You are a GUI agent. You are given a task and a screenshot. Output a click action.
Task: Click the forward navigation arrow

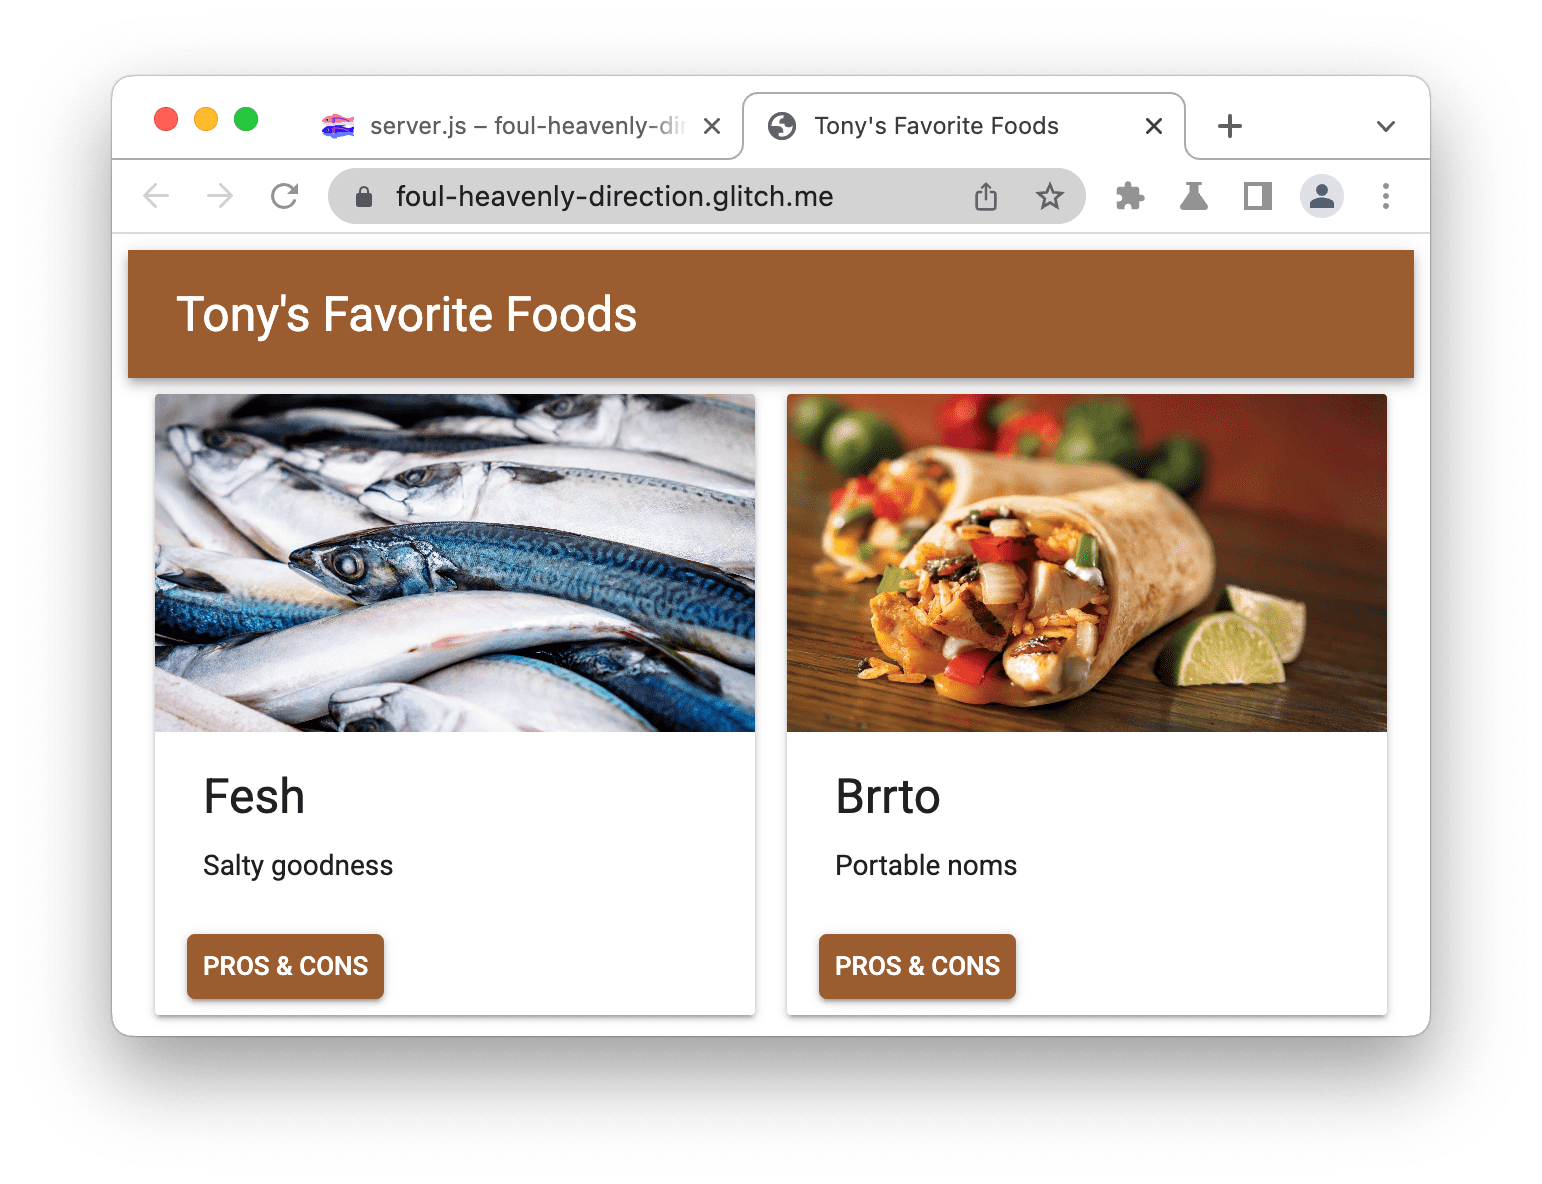click(x=220, y=196)
